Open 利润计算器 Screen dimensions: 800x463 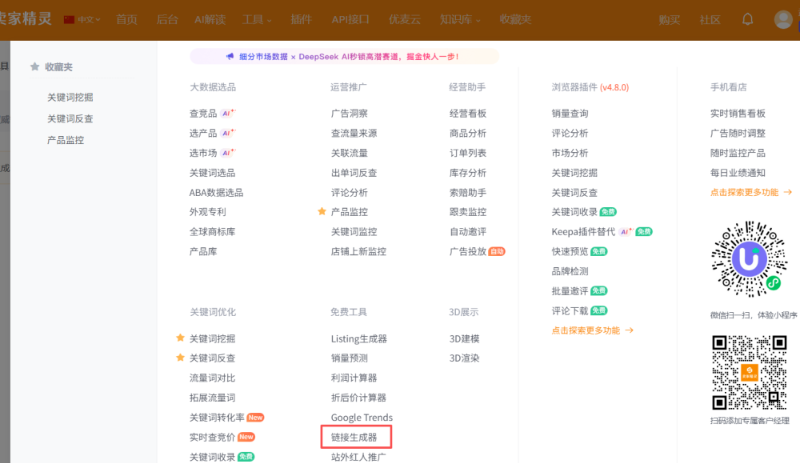click(354, 378)
